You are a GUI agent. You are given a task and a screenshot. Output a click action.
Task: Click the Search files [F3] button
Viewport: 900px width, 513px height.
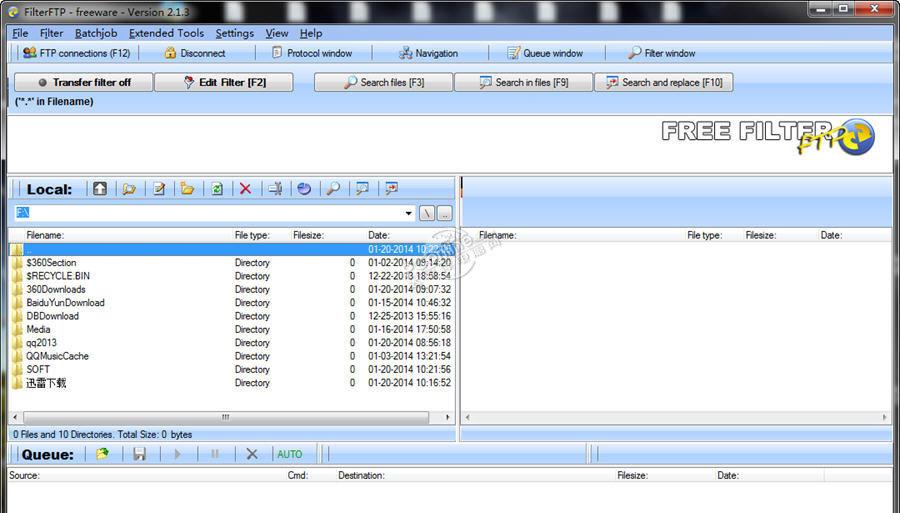click(383, 82)
